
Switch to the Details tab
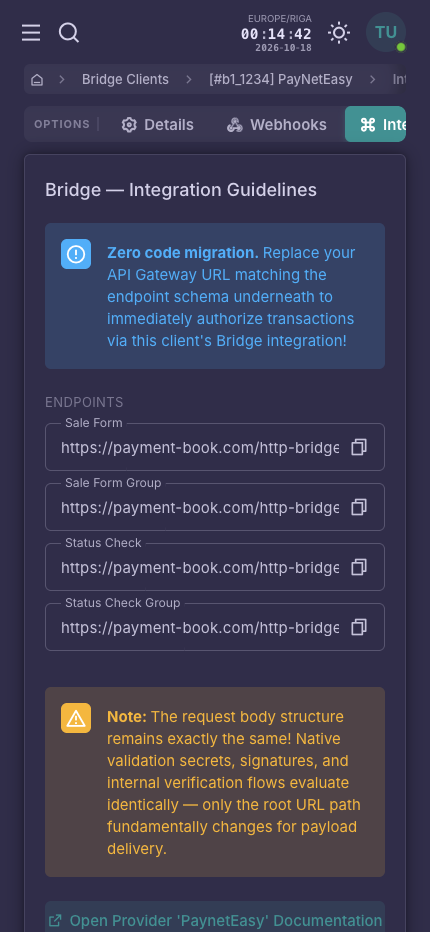tap(158, 125)
